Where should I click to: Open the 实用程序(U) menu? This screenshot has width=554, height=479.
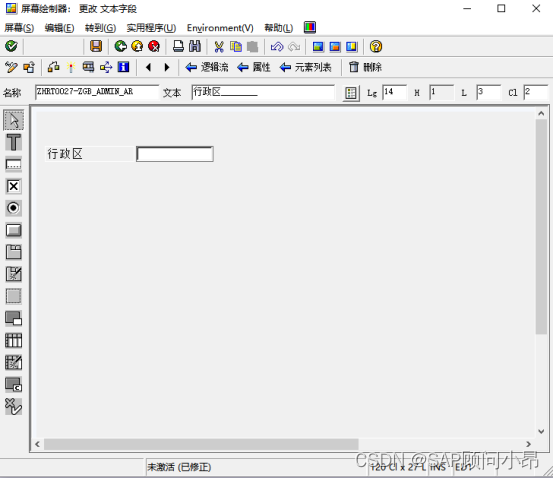pos(151,28)
